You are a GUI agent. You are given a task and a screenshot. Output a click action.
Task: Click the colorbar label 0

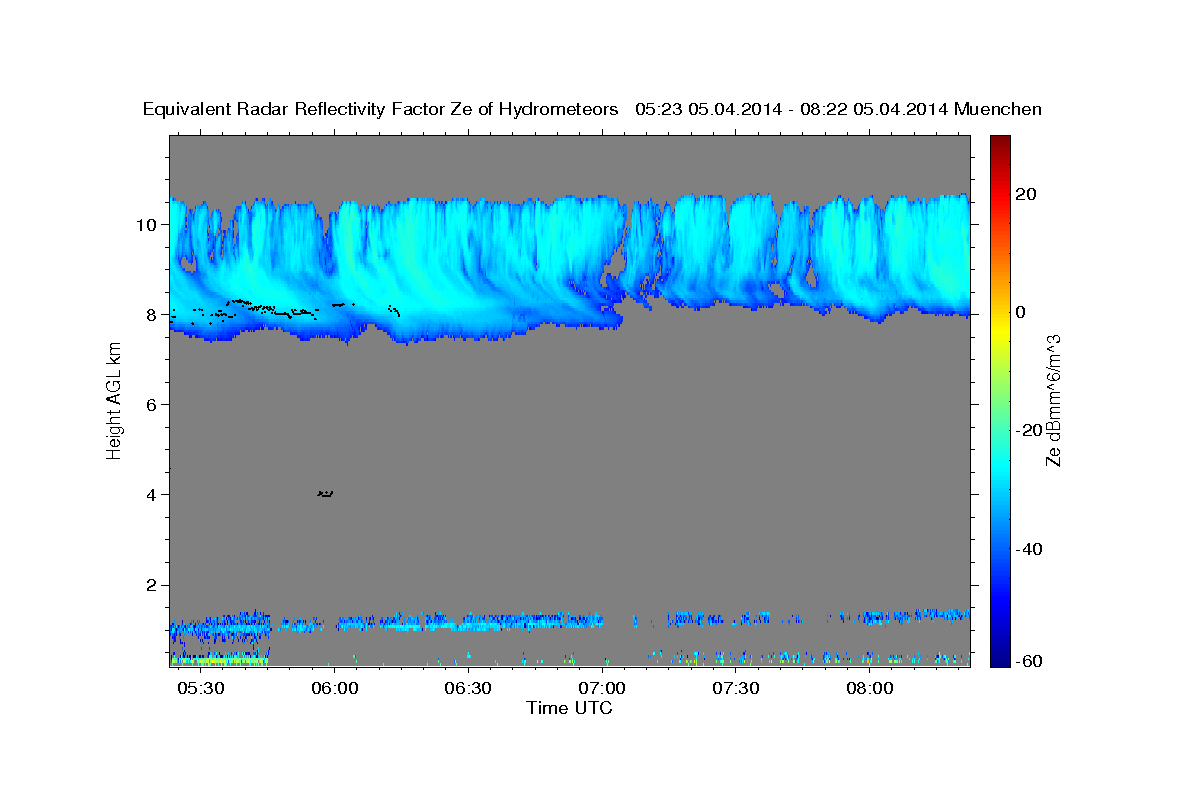point(1022,312)
